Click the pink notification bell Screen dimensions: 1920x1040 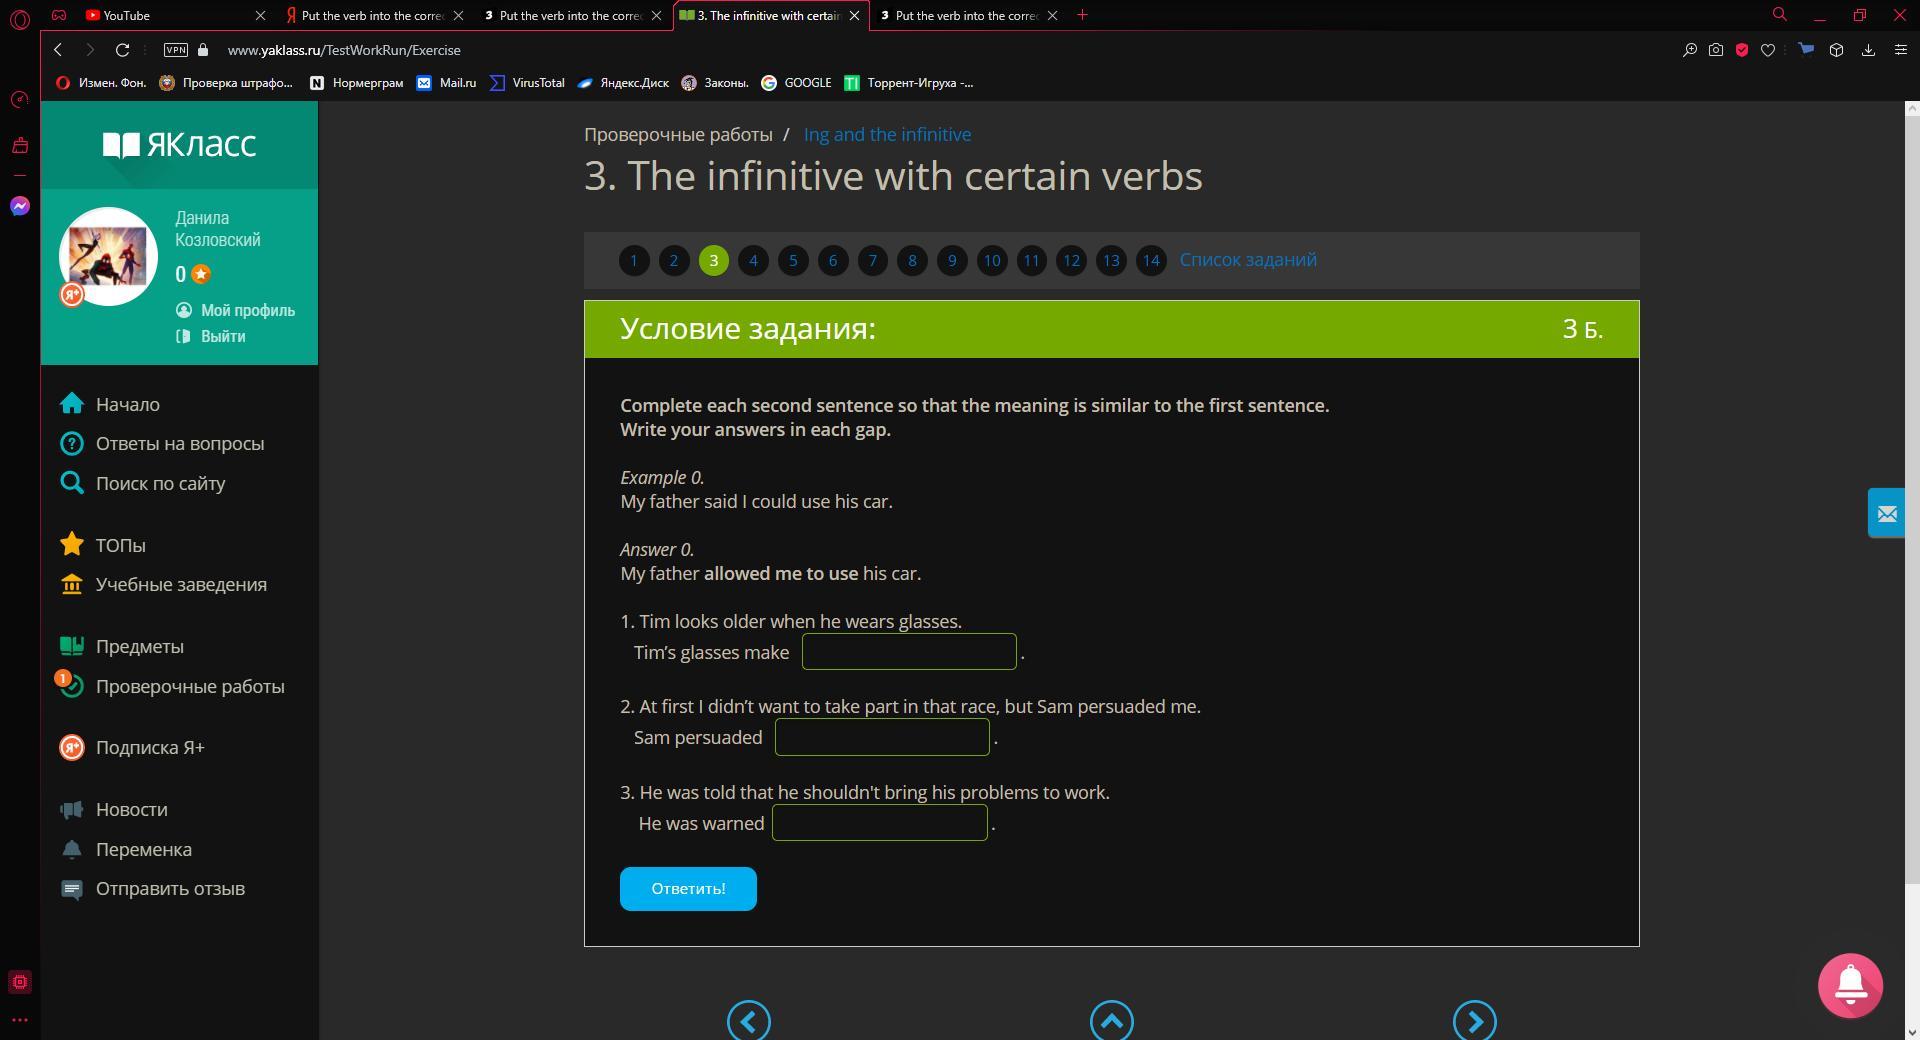tap(1850, 985)
